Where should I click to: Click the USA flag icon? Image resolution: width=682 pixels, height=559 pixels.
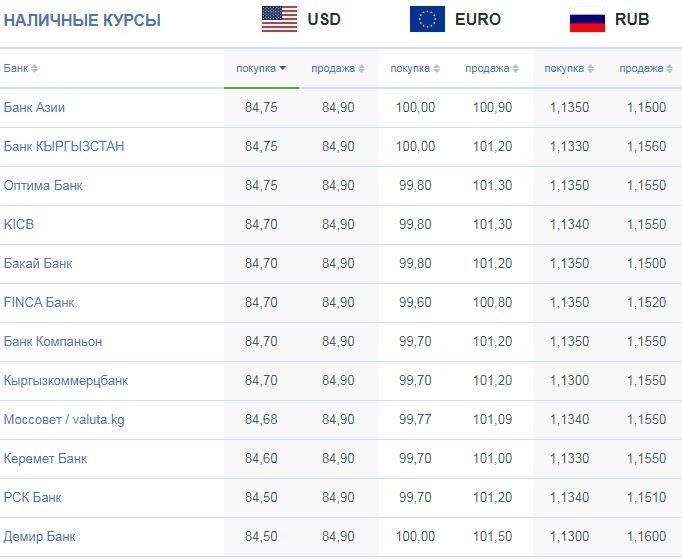(x=279, y=19)
